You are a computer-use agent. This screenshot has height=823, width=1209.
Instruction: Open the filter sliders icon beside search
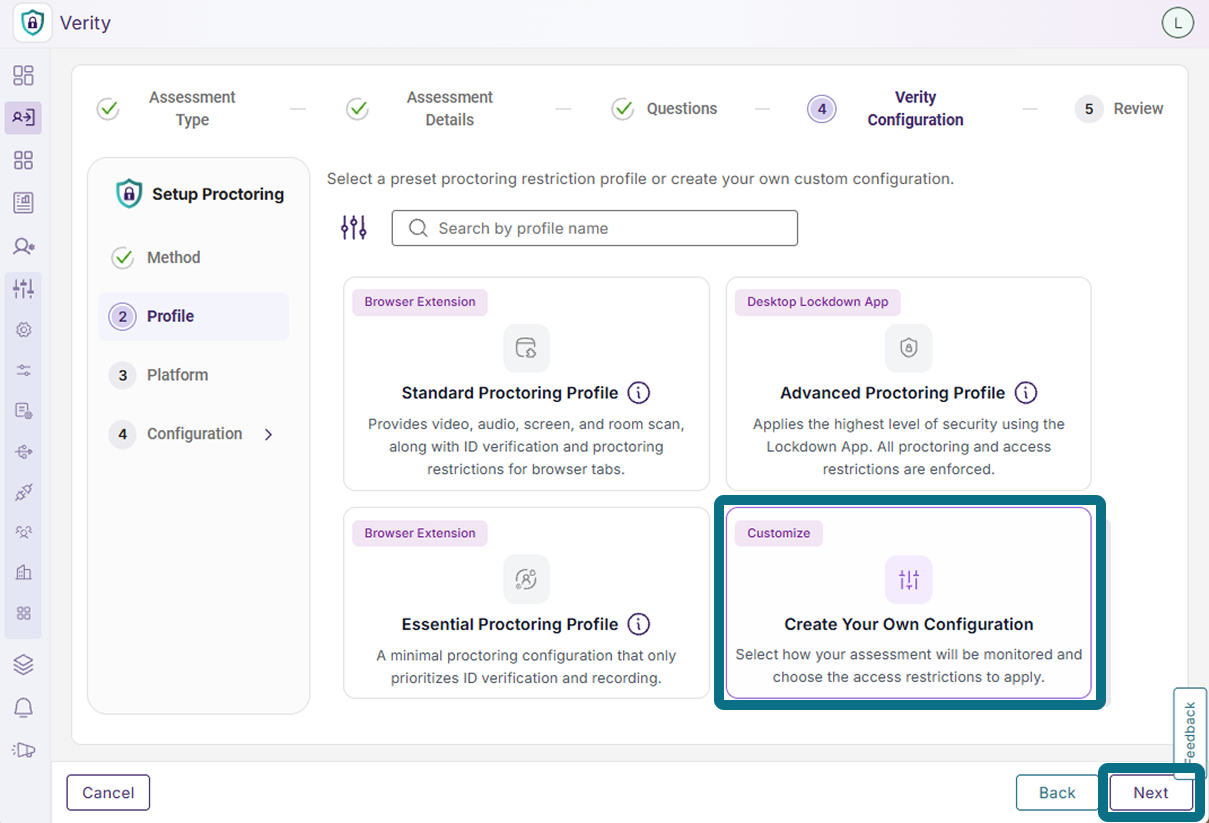[x=354, y=228]
